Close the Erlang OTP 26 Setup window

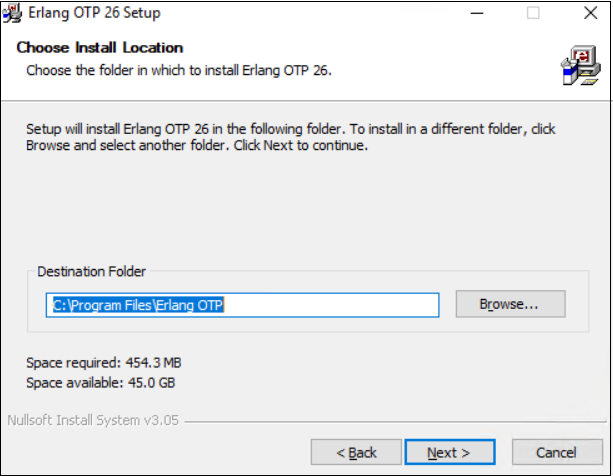[589, 14]
